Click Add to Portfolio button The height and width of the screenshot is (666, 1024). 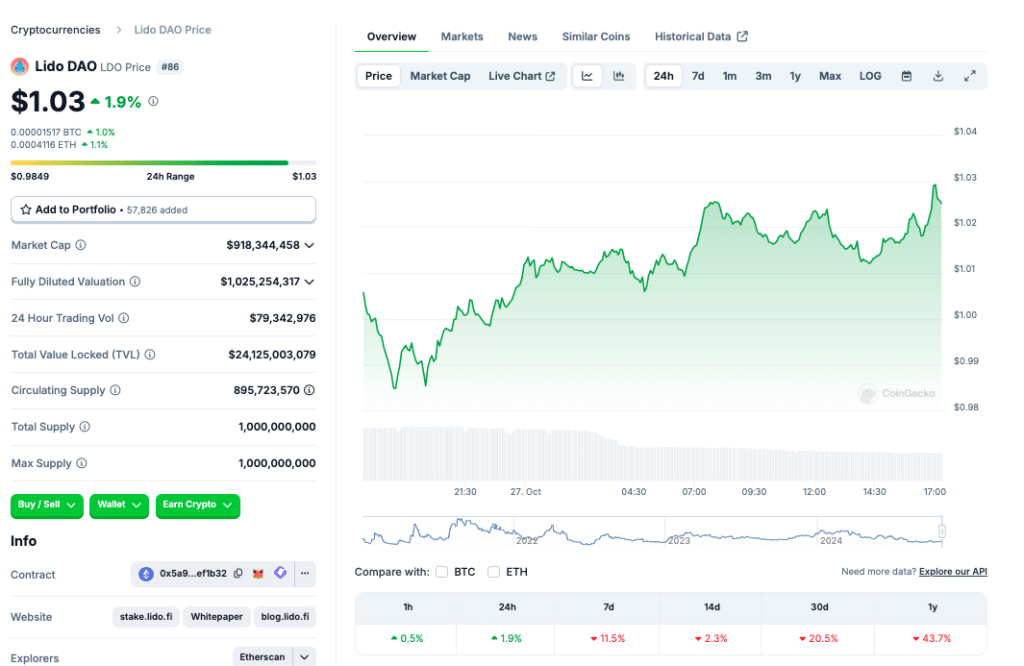pyautogui.click(x=163, y=210)
